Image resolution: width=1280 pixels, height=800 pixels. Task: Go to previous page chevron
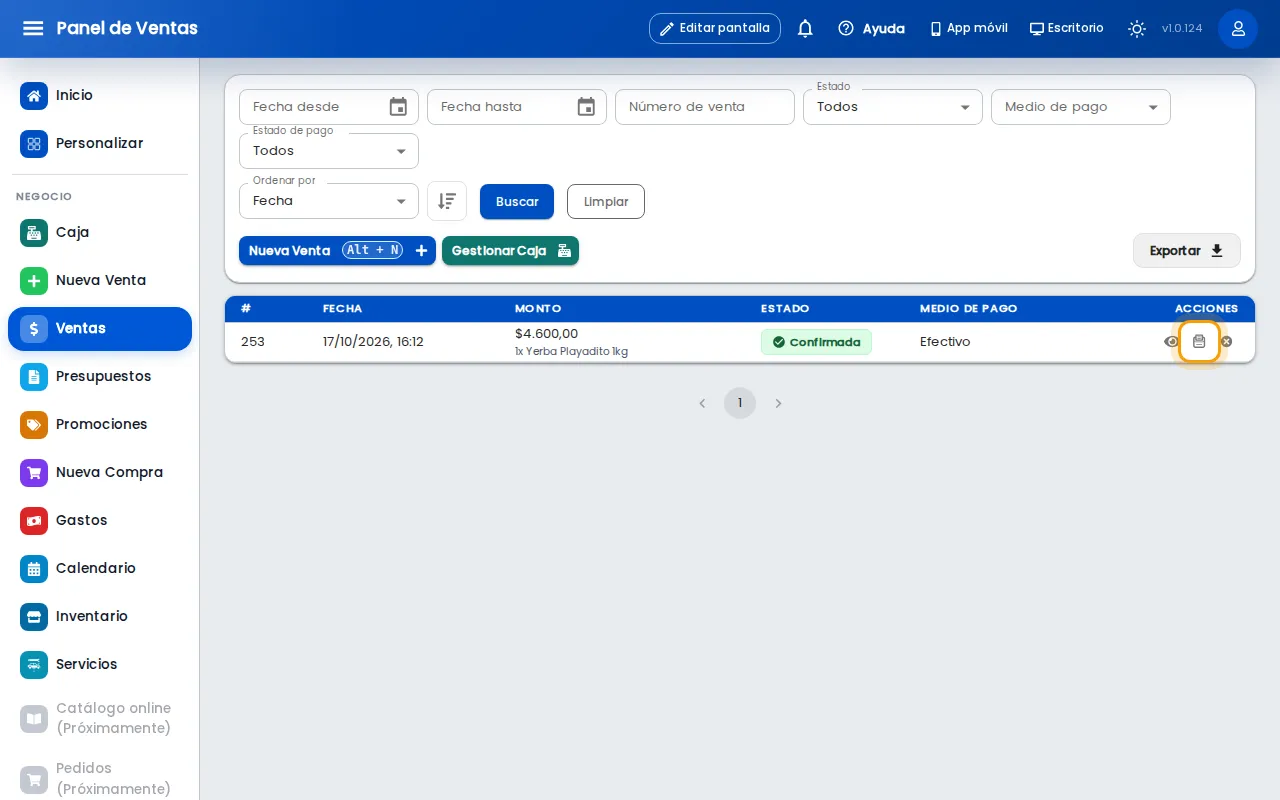[x=702, y=403]
